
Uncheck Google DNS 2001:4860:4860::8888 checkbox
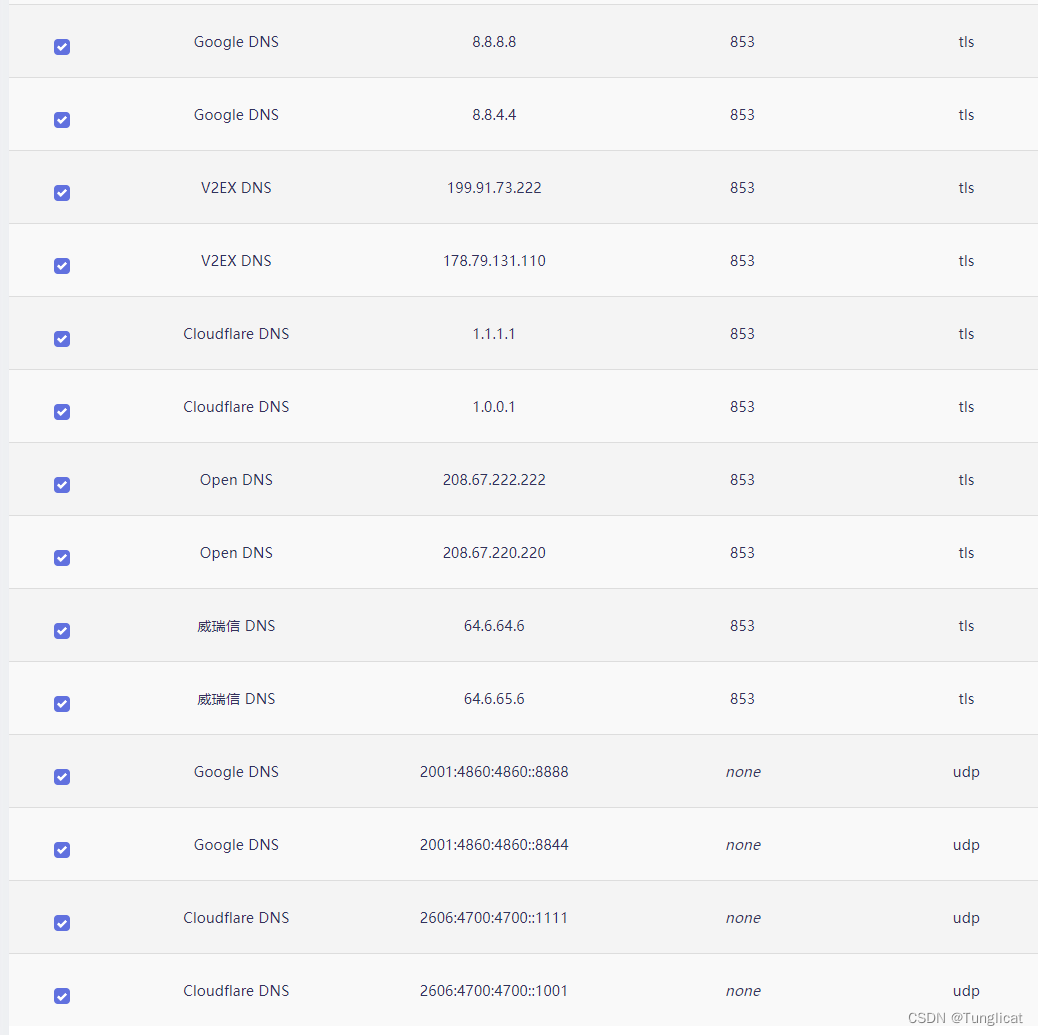pos(62,777)
